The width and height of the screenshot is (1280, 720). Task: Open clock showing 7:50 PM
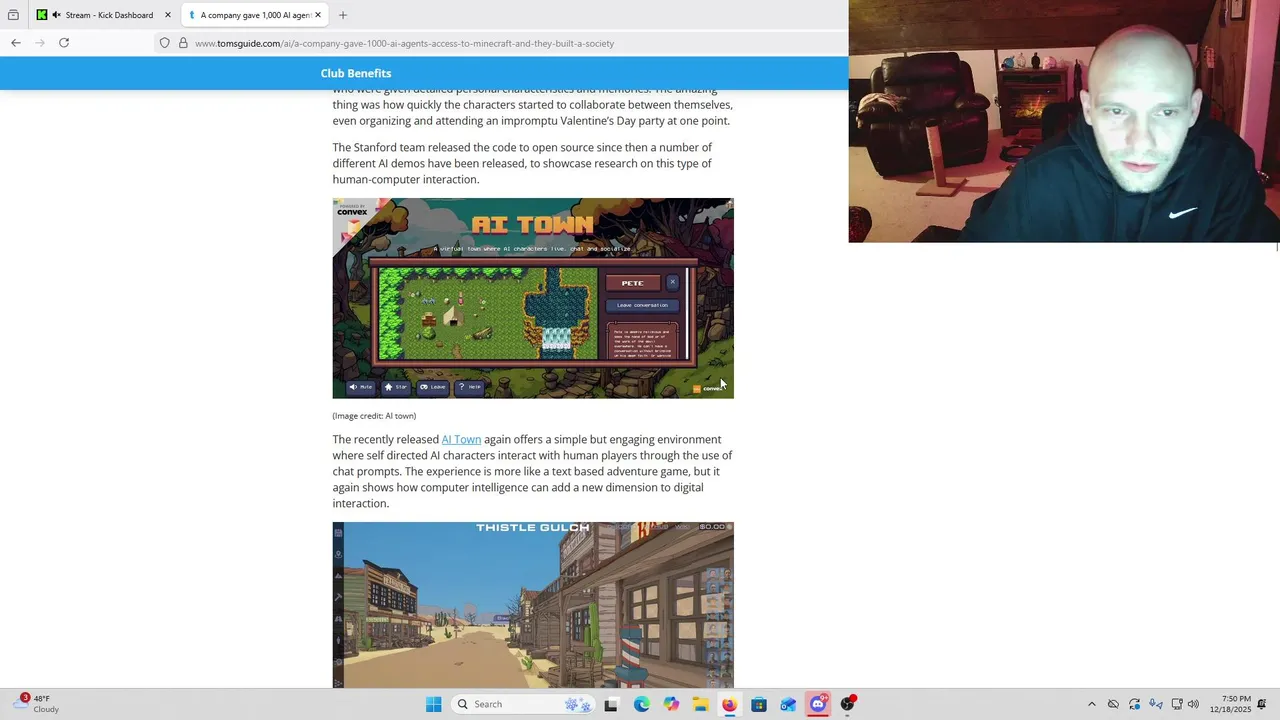point(1230,704)
